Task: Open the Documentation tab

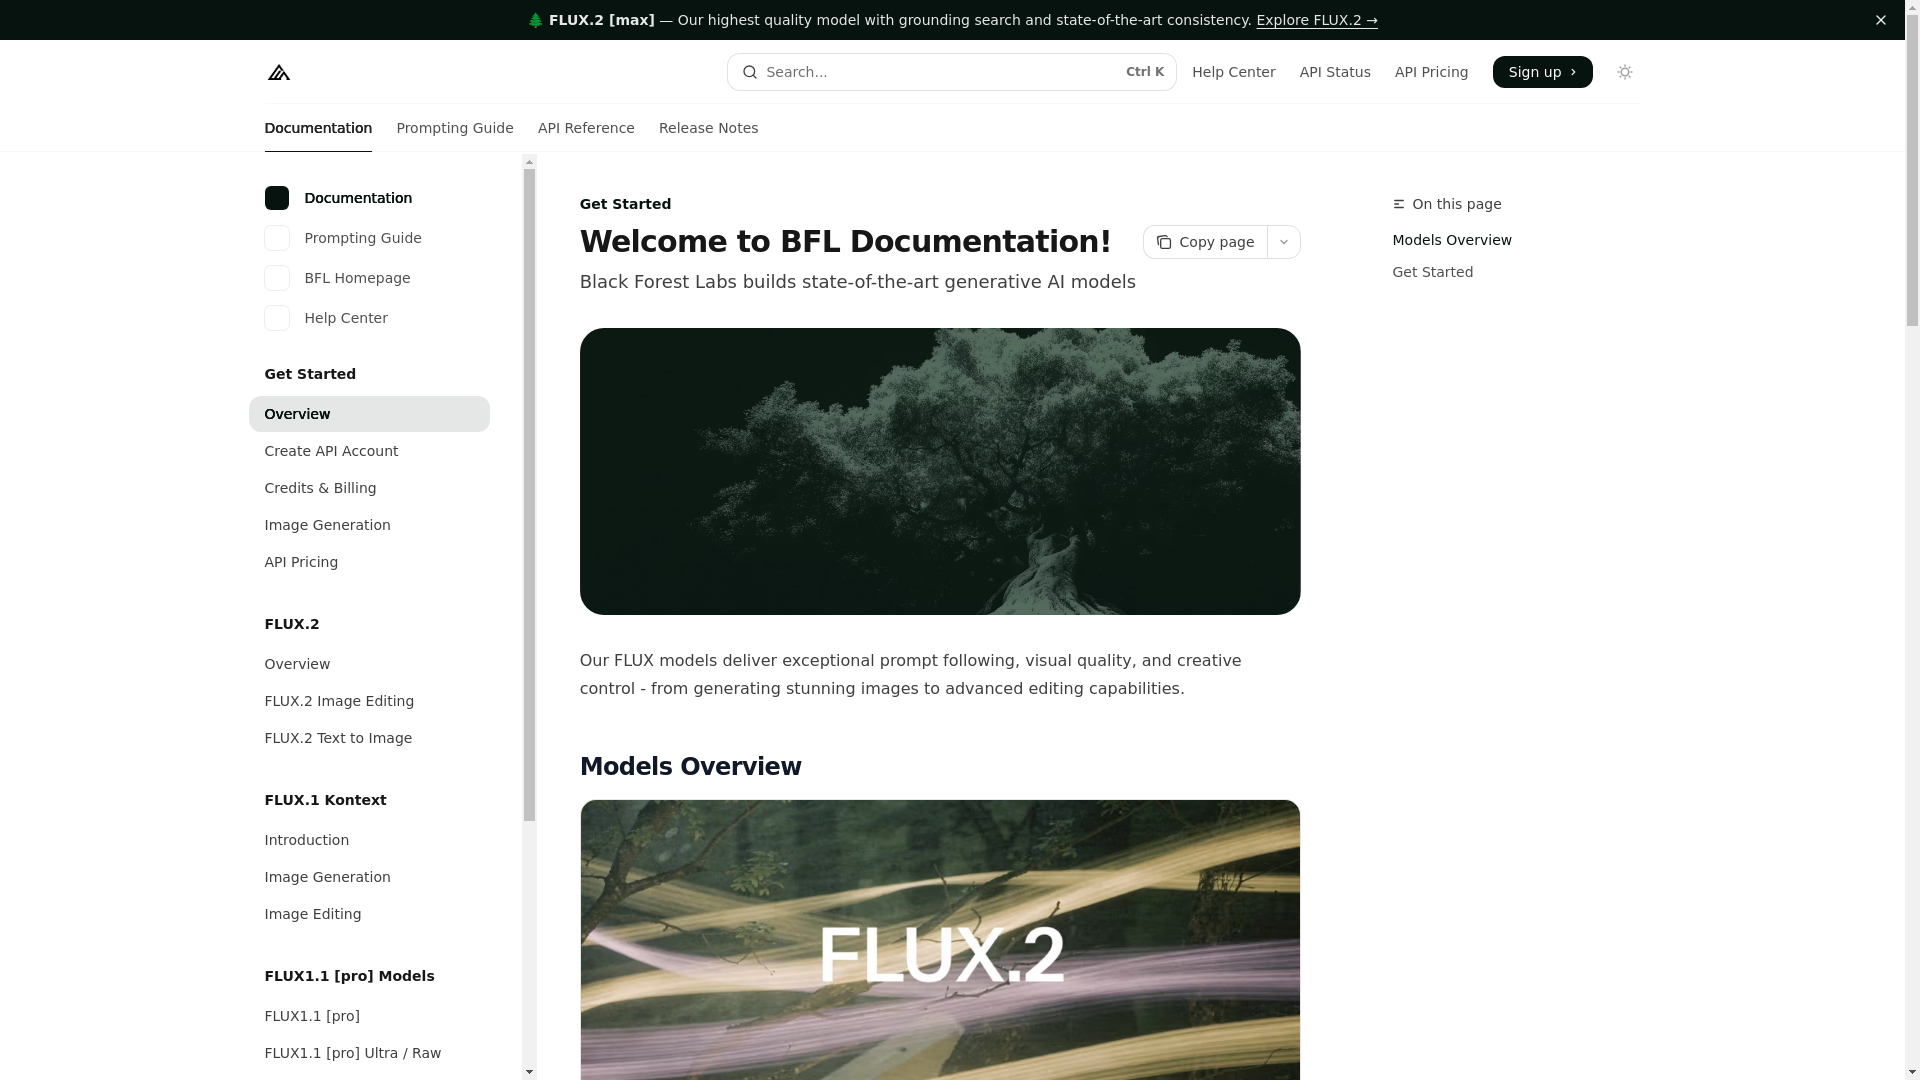Action: 318,128
